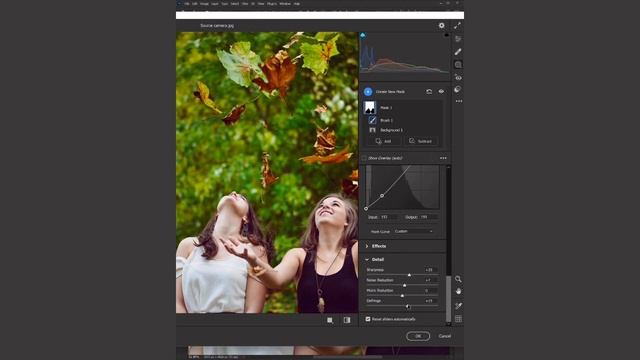Click the invert mask icon beside Create New Mask
The image size is (640, 360).
[x=429, y=91]
